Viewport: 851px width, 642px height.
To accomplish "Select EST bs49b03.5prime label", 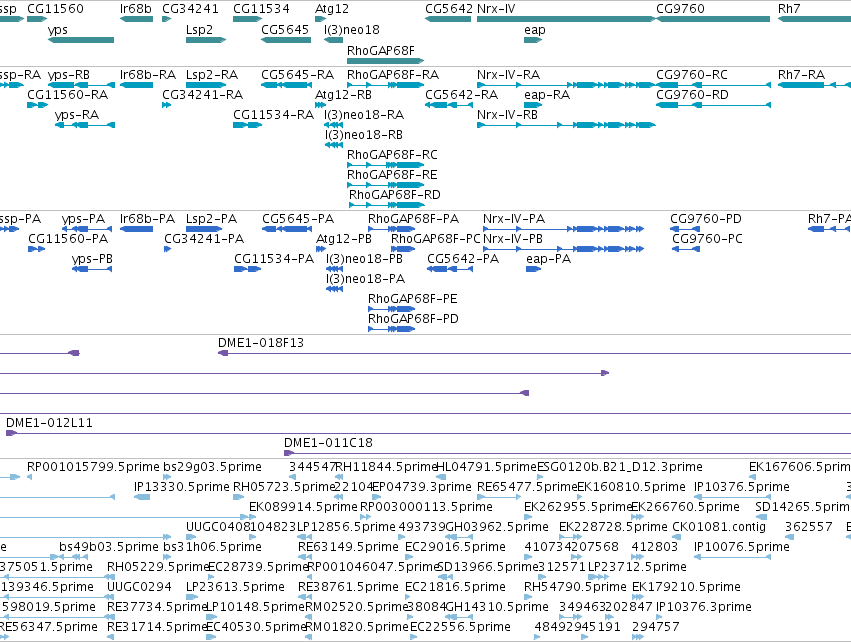I will (x=109, y=546).
